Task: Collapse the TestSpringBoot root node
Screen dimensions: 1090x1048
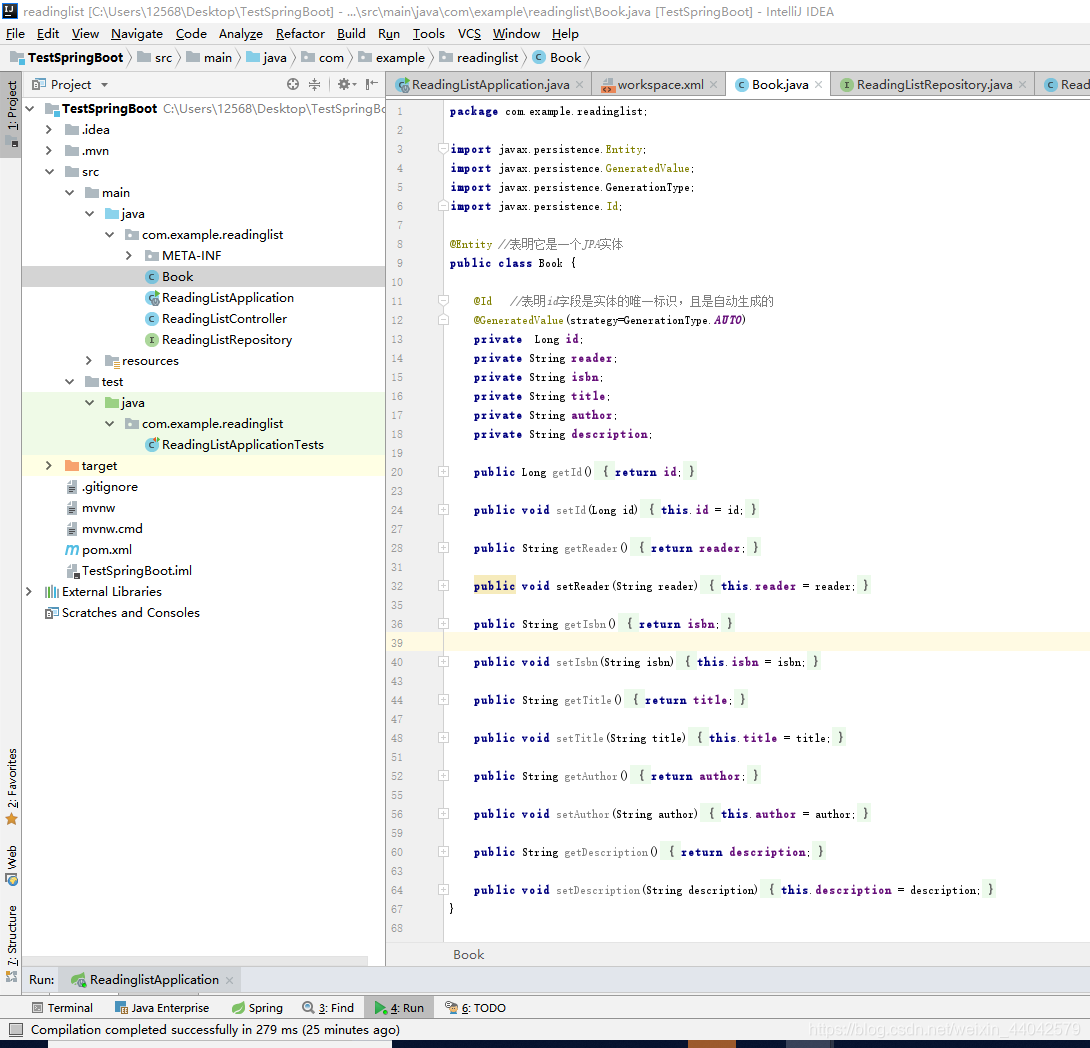Action: pos(29,108)
